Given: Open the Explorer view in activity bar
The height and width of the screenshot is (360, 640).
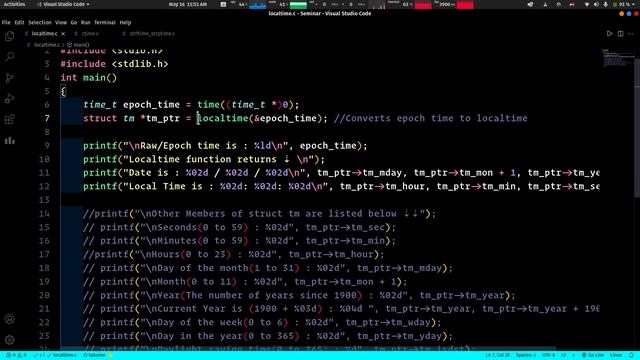Looking at the screenshot, I should point(9,36).
